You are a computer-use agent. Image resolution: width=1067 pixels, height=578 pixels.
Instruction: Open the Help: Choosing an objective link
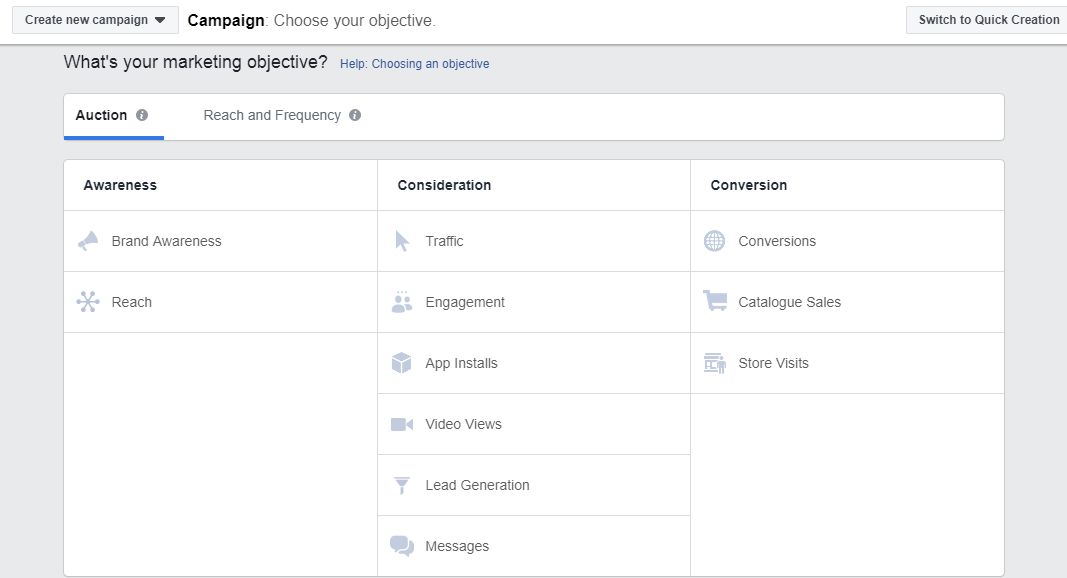(417, 64)
